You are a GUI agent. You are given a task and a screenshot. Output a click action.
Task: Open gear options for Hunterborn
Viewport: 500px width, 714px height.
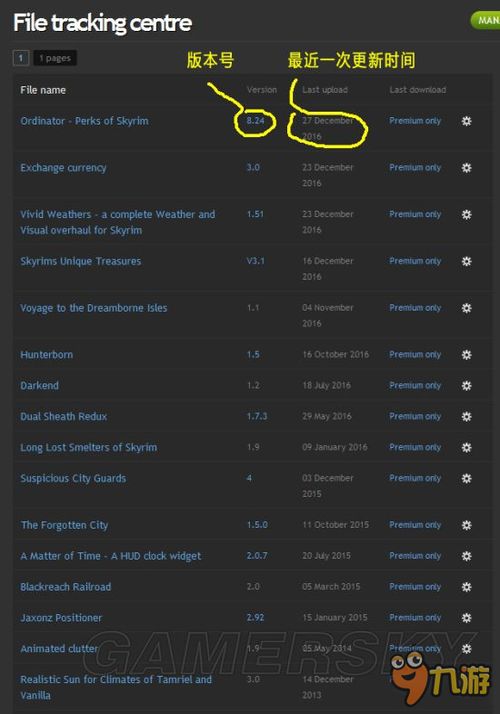[x=466, y=355]
